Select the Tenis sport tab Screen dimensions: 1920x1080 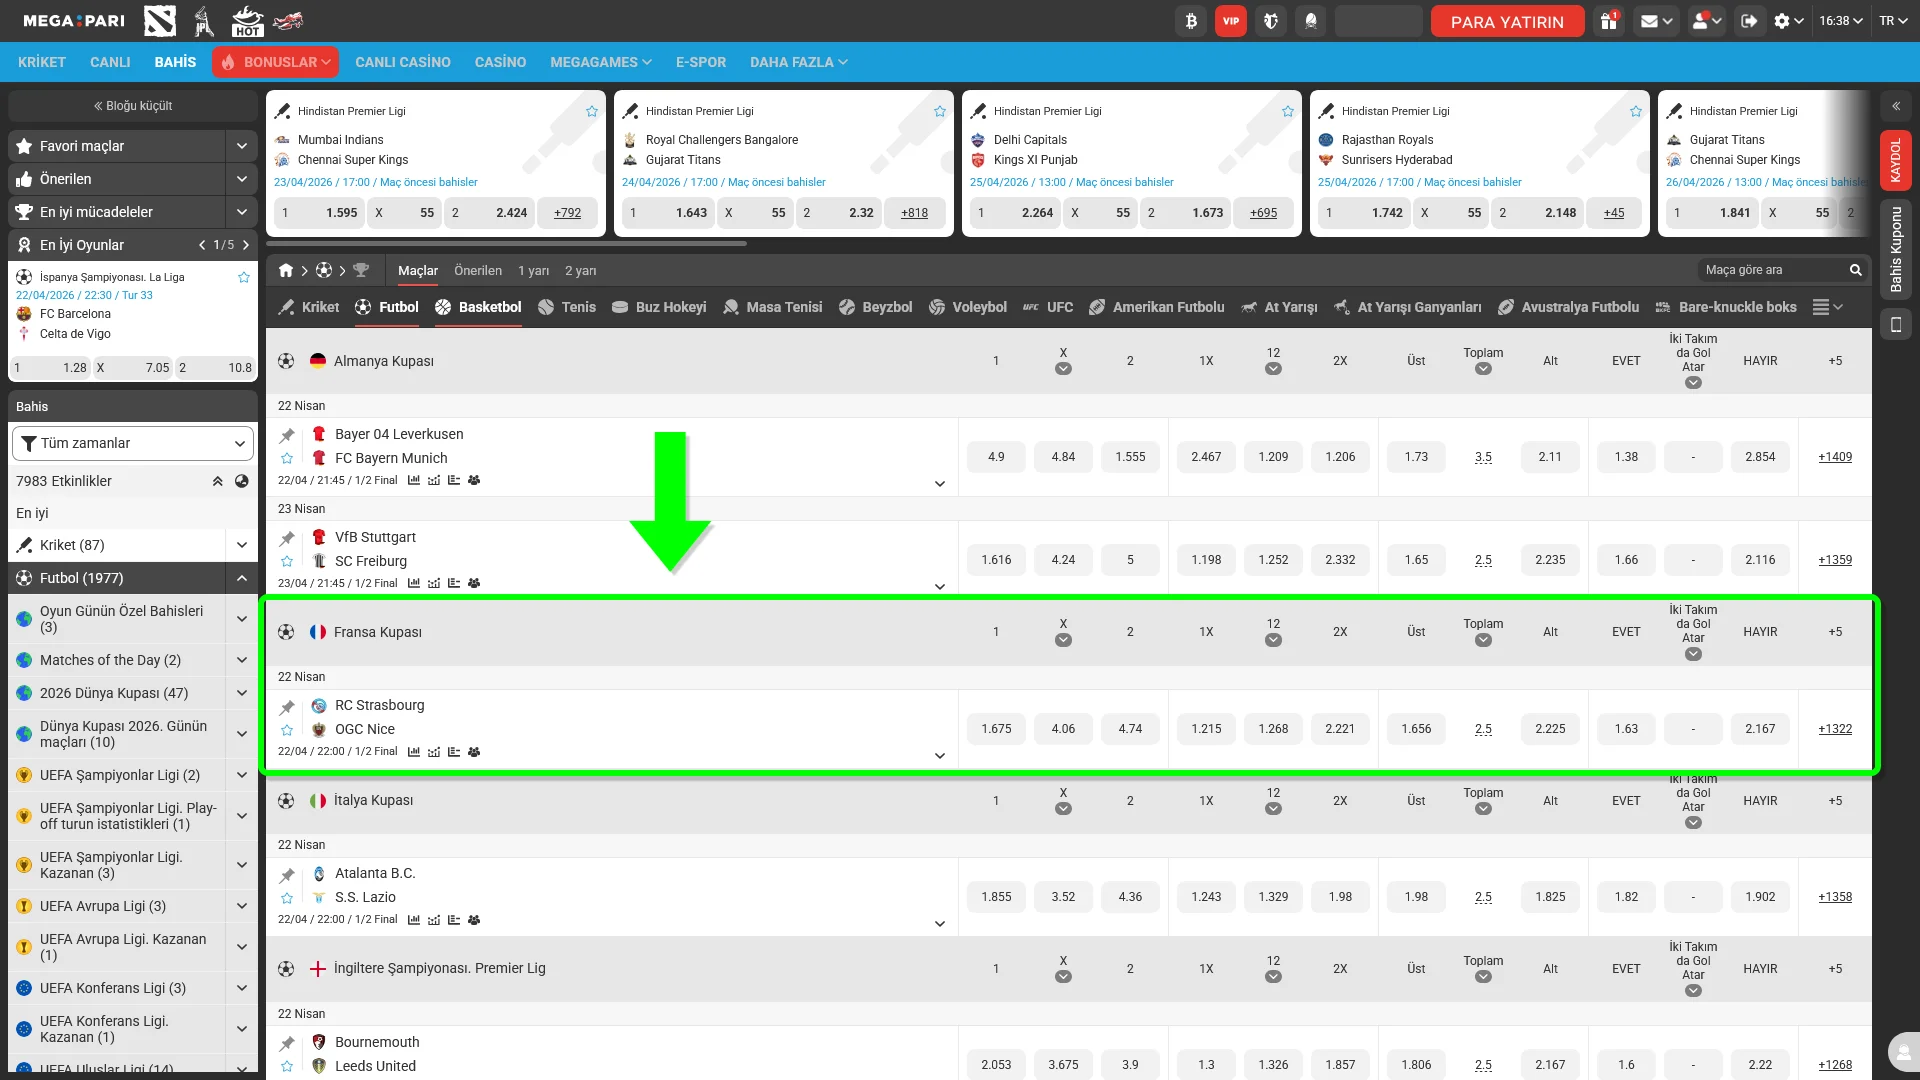pos(567,307)
